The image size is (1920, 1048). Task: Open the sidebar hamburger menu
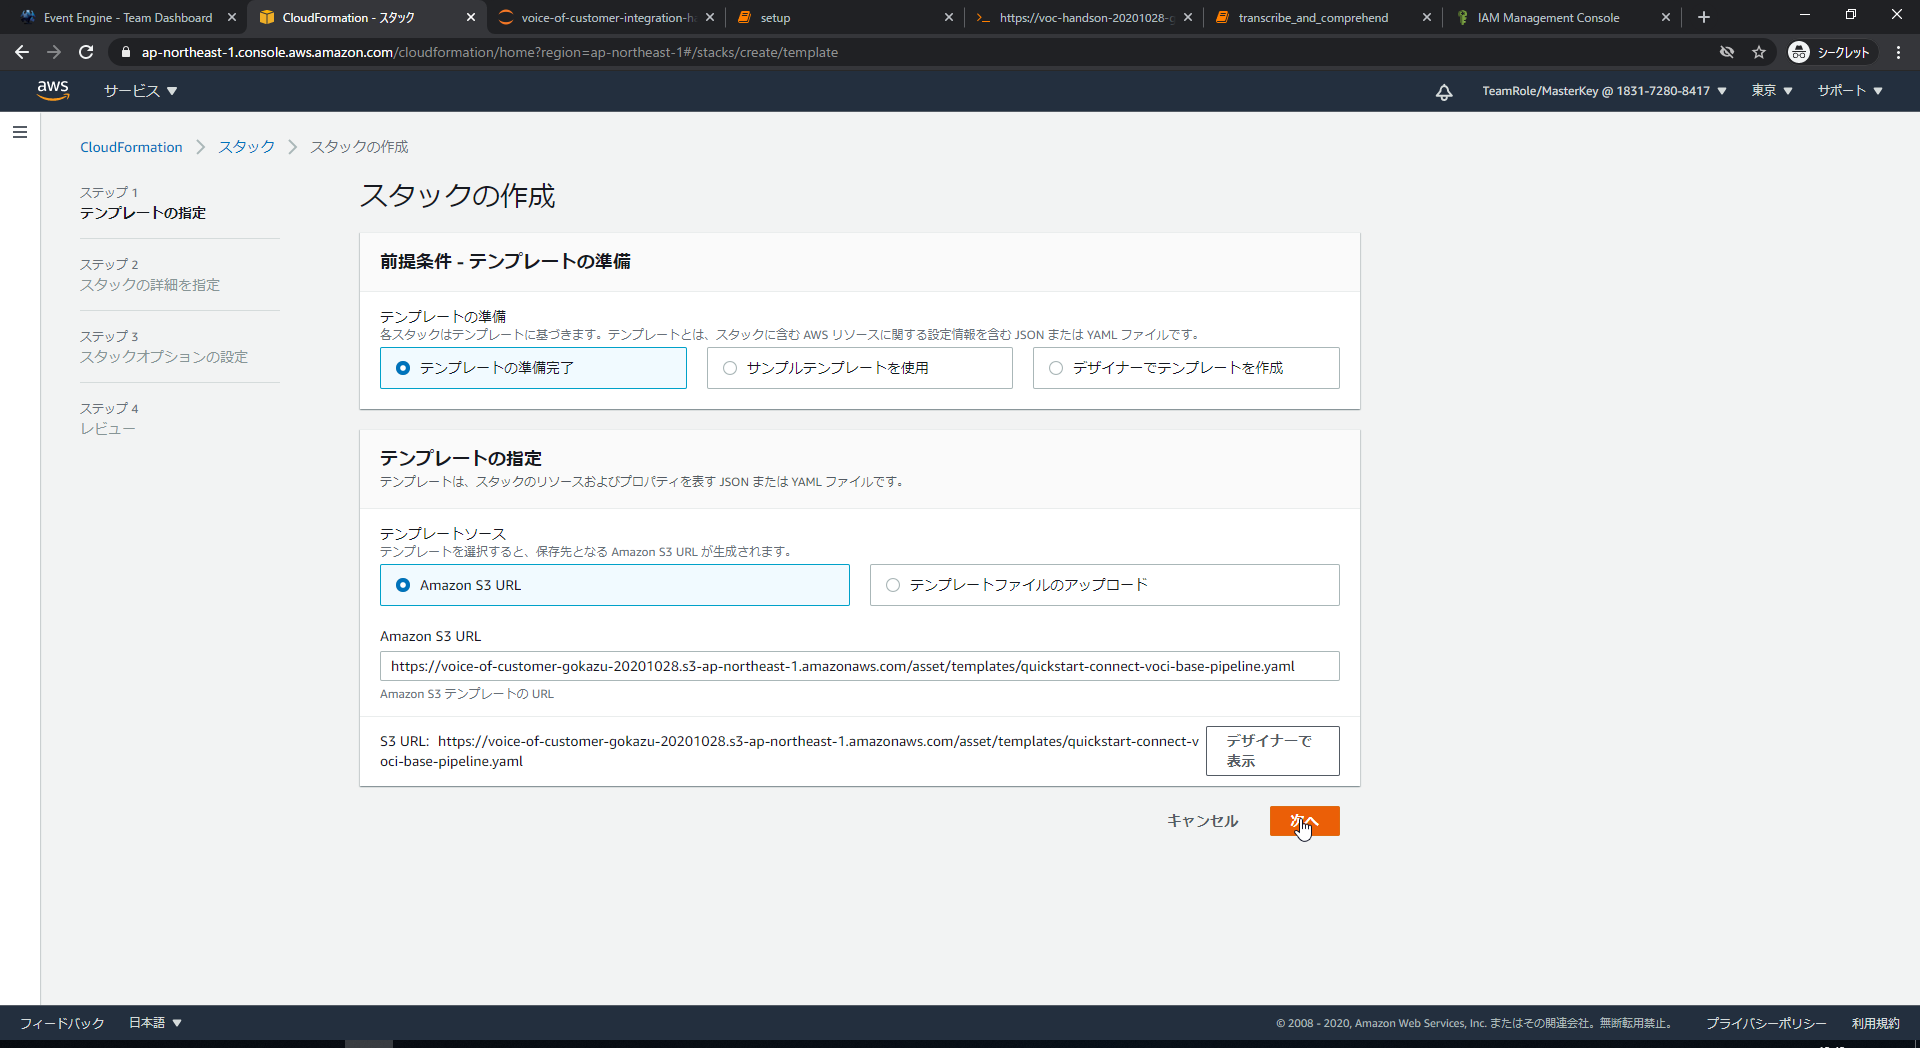20,132
